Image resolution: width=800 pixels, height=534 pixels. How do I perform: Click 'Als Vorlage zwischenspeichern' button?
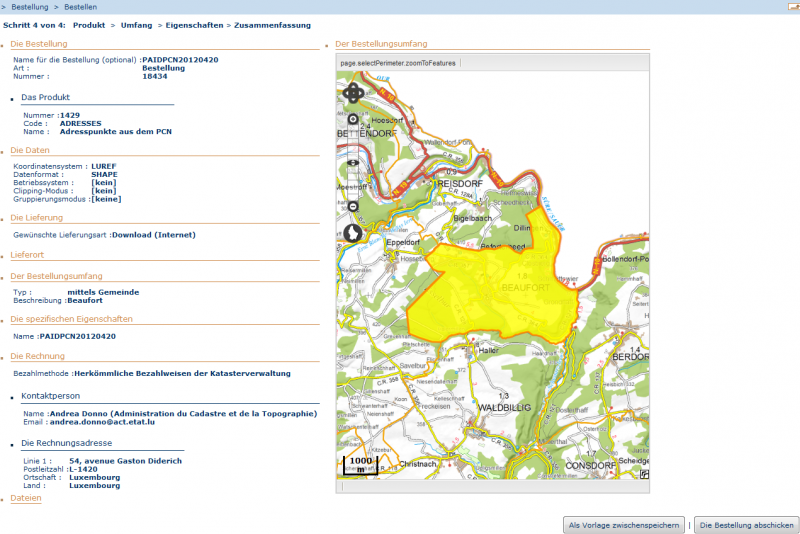(x=623, y=525)
